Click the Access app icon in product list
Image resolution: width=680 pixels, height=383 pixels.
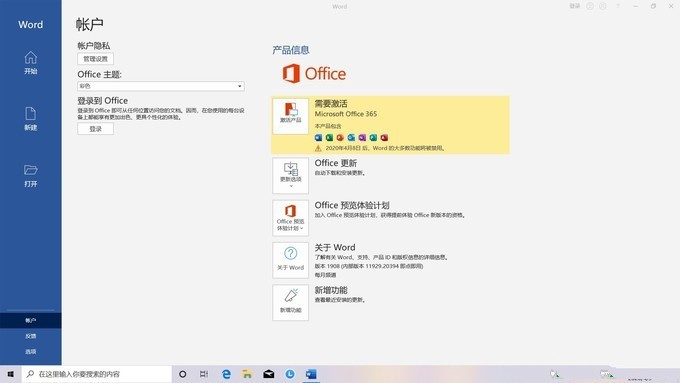pyautogui.click(x=384, y=137)
